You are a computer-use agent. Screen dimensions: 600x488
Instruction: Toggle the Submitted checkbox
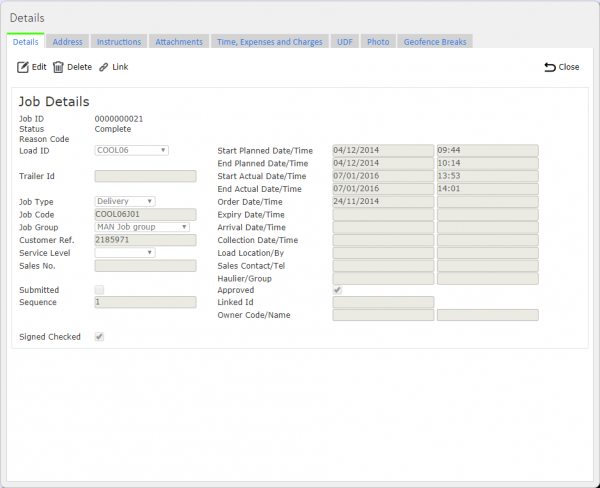99,290
